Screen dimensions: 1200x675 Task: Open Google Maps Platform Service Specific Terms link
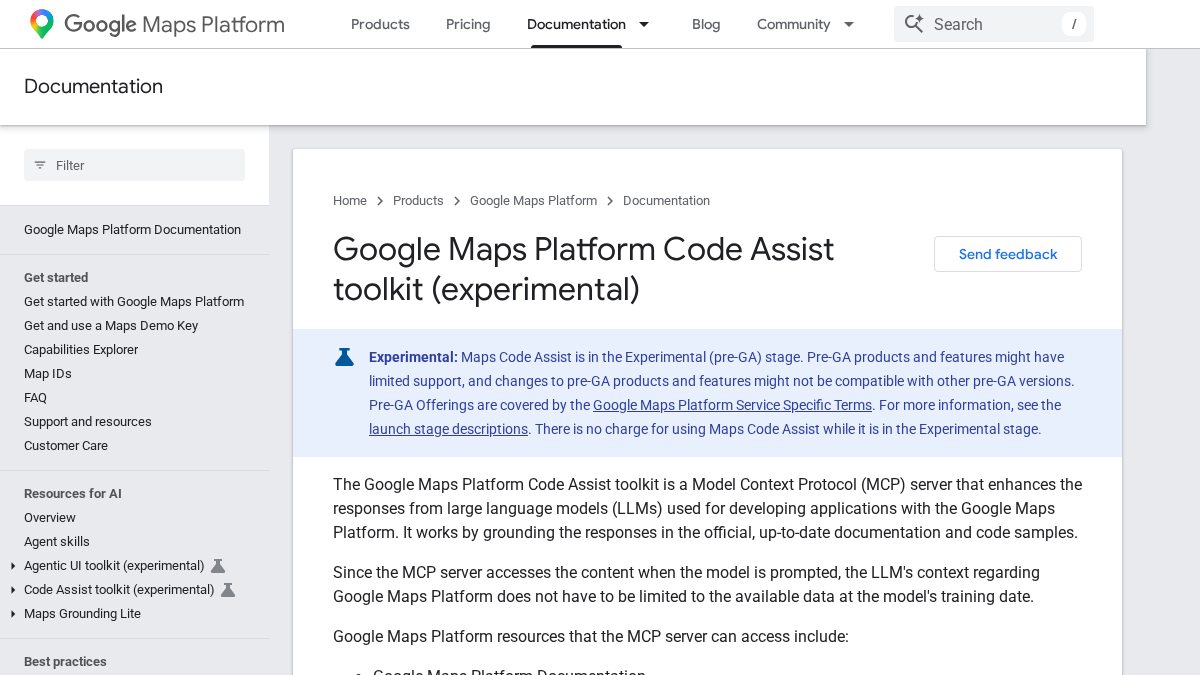pos(733,405)
